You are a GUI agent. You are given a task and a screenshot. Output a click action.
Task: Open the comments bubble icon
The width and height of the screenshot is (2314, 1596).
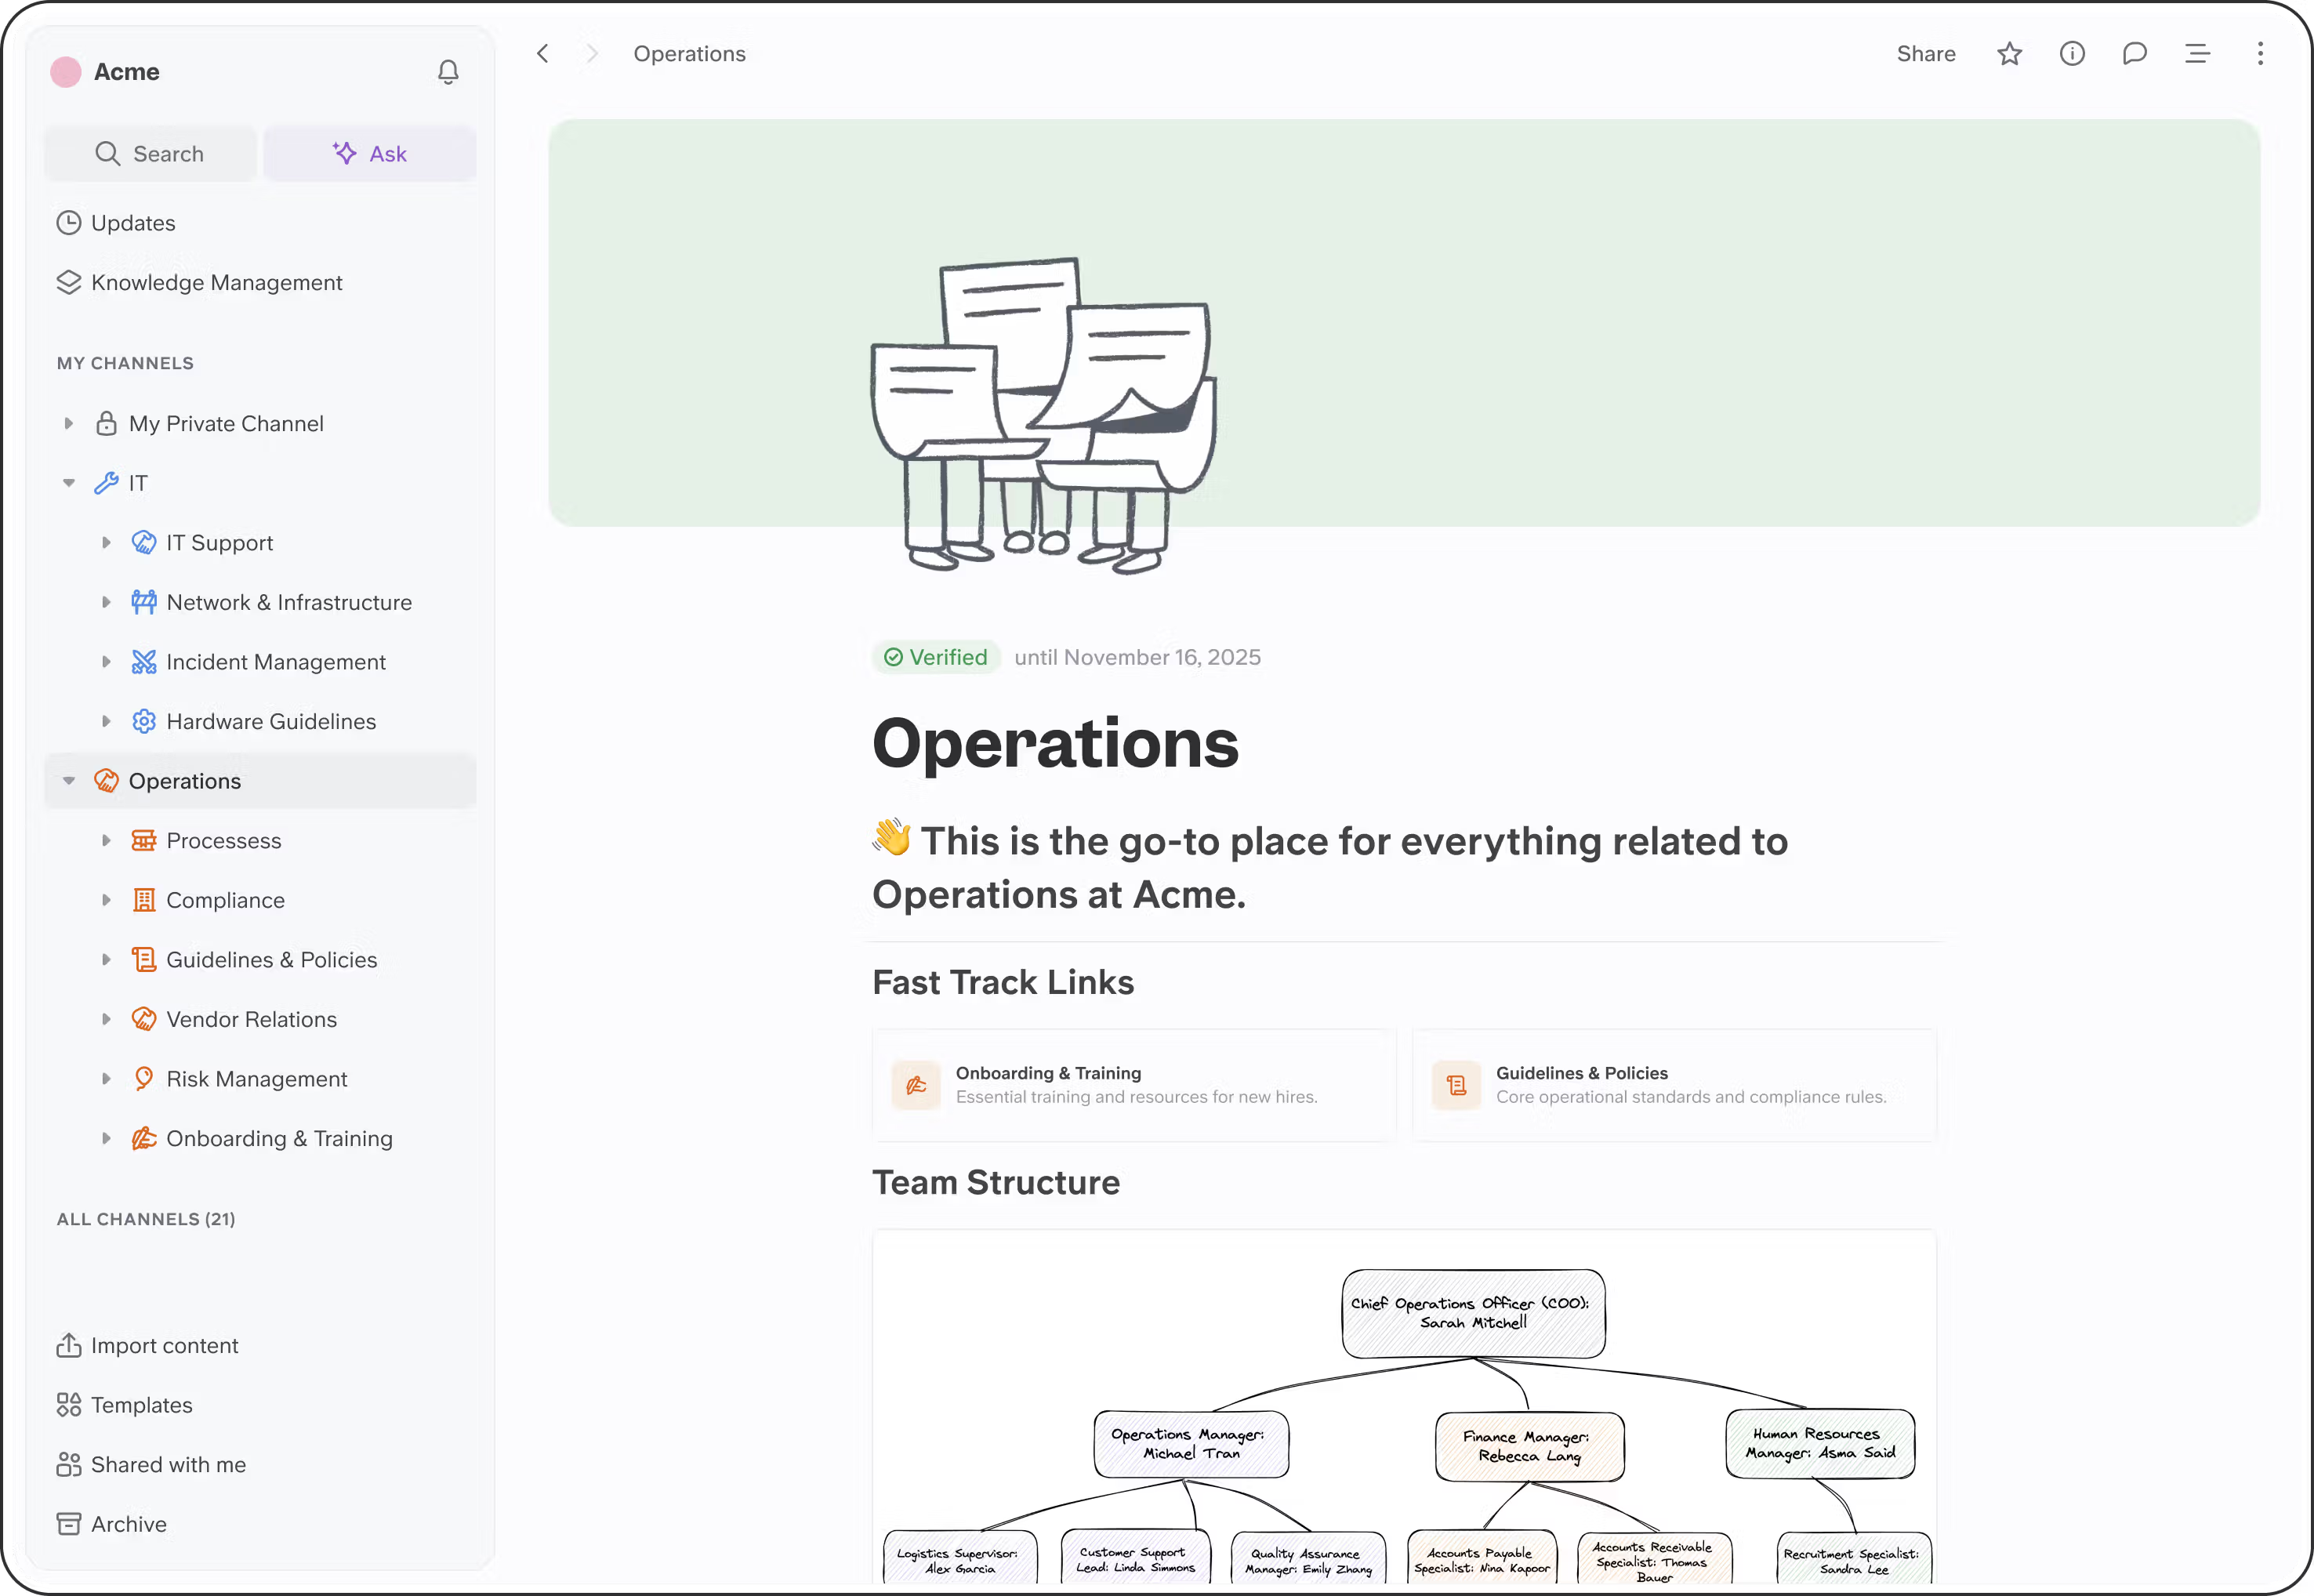coord(2134,54)
